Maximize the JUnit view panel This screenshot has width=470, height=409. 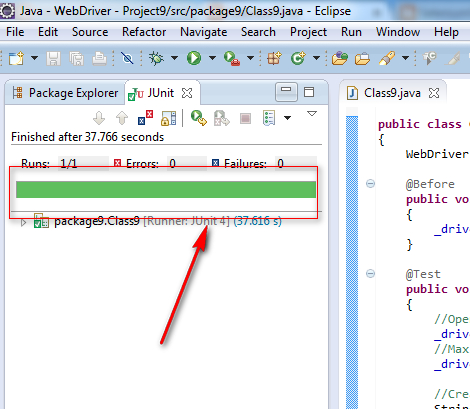click(309, 92)
